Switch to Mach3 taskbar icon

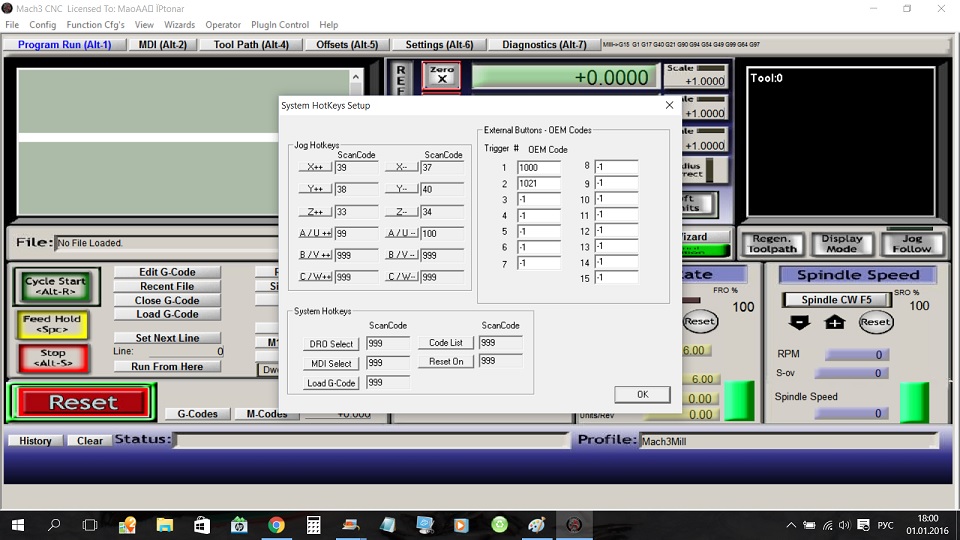coord(574,525)
